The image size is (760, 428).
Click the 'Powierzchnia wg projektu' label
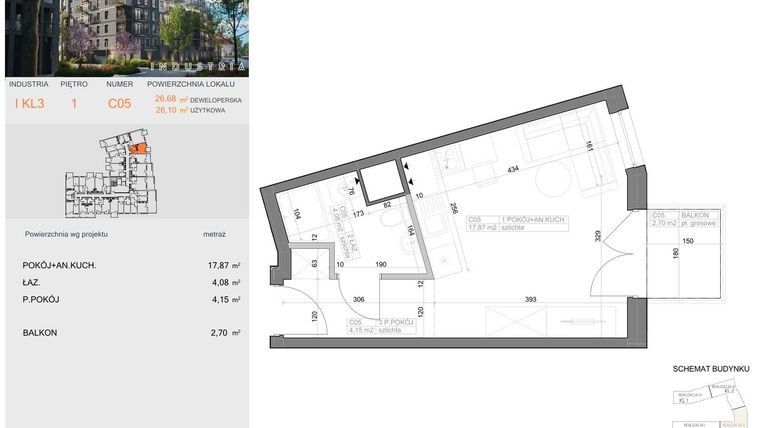pyautogui.click(x=66, y=234)
